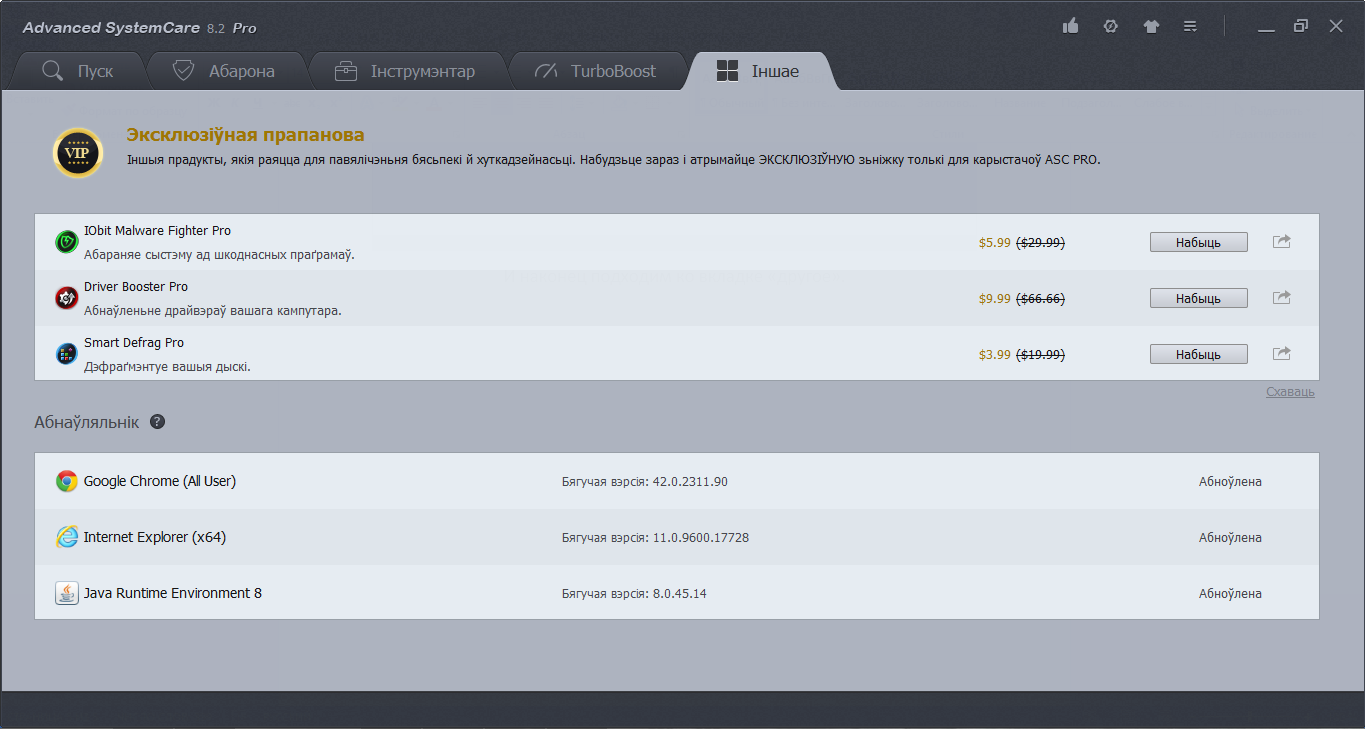Share Driver Booster Pro offer

[1281, 297]
